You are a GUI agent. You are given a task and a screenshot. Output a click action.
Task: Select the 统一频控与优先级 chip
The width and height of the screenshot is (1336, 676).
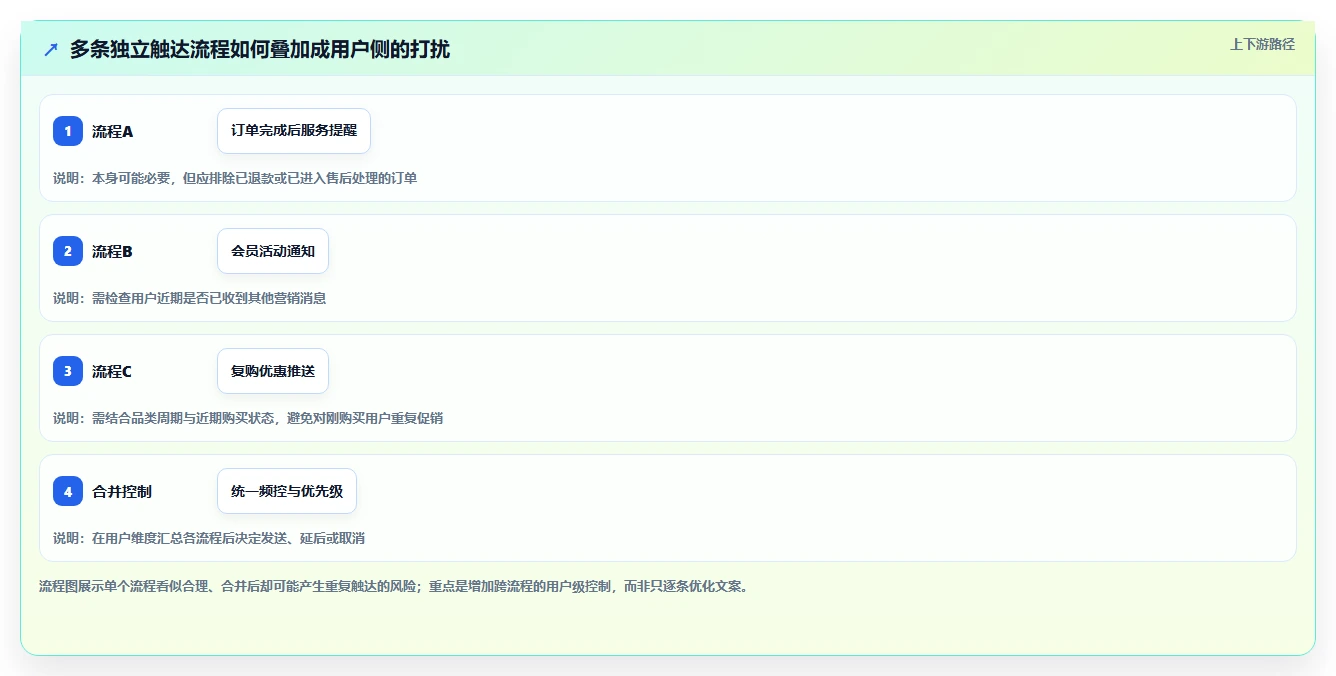point(287,491)
